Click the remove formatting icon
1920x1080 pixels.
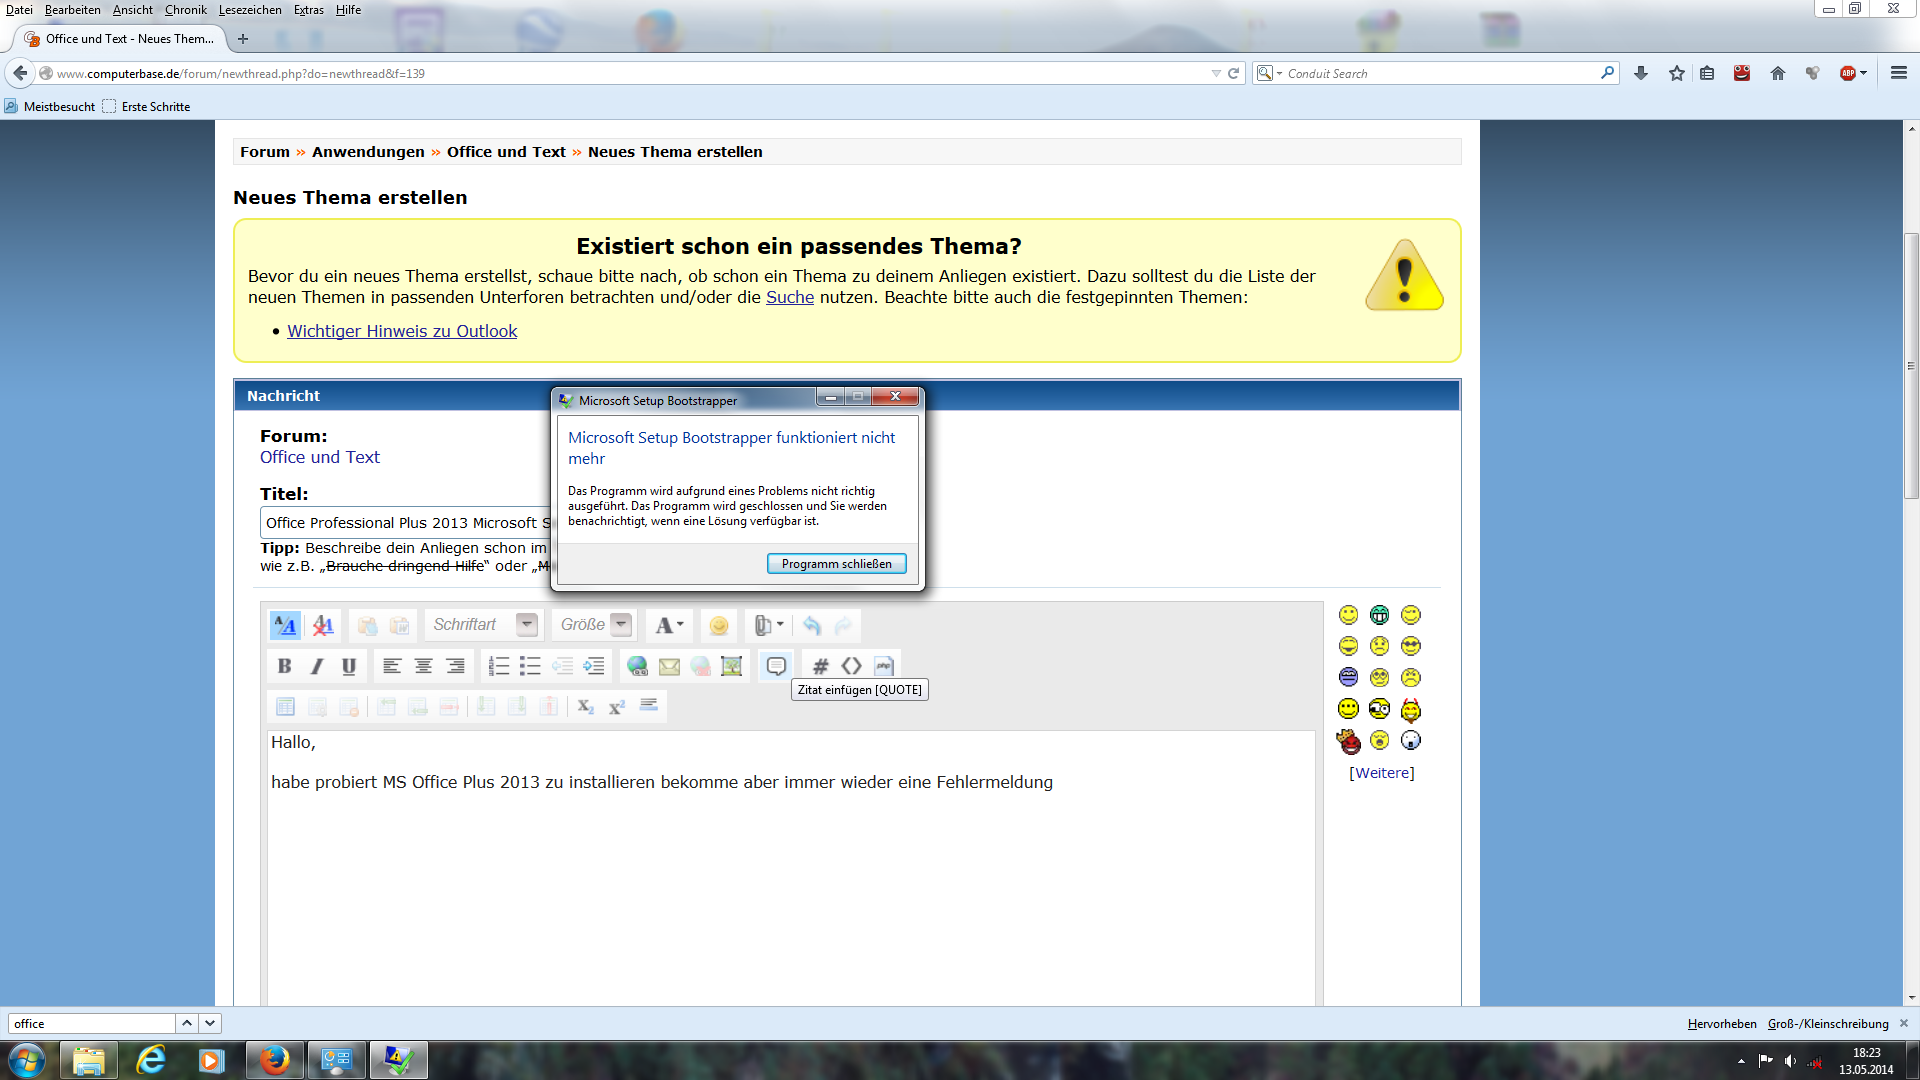tap(322, 626)
